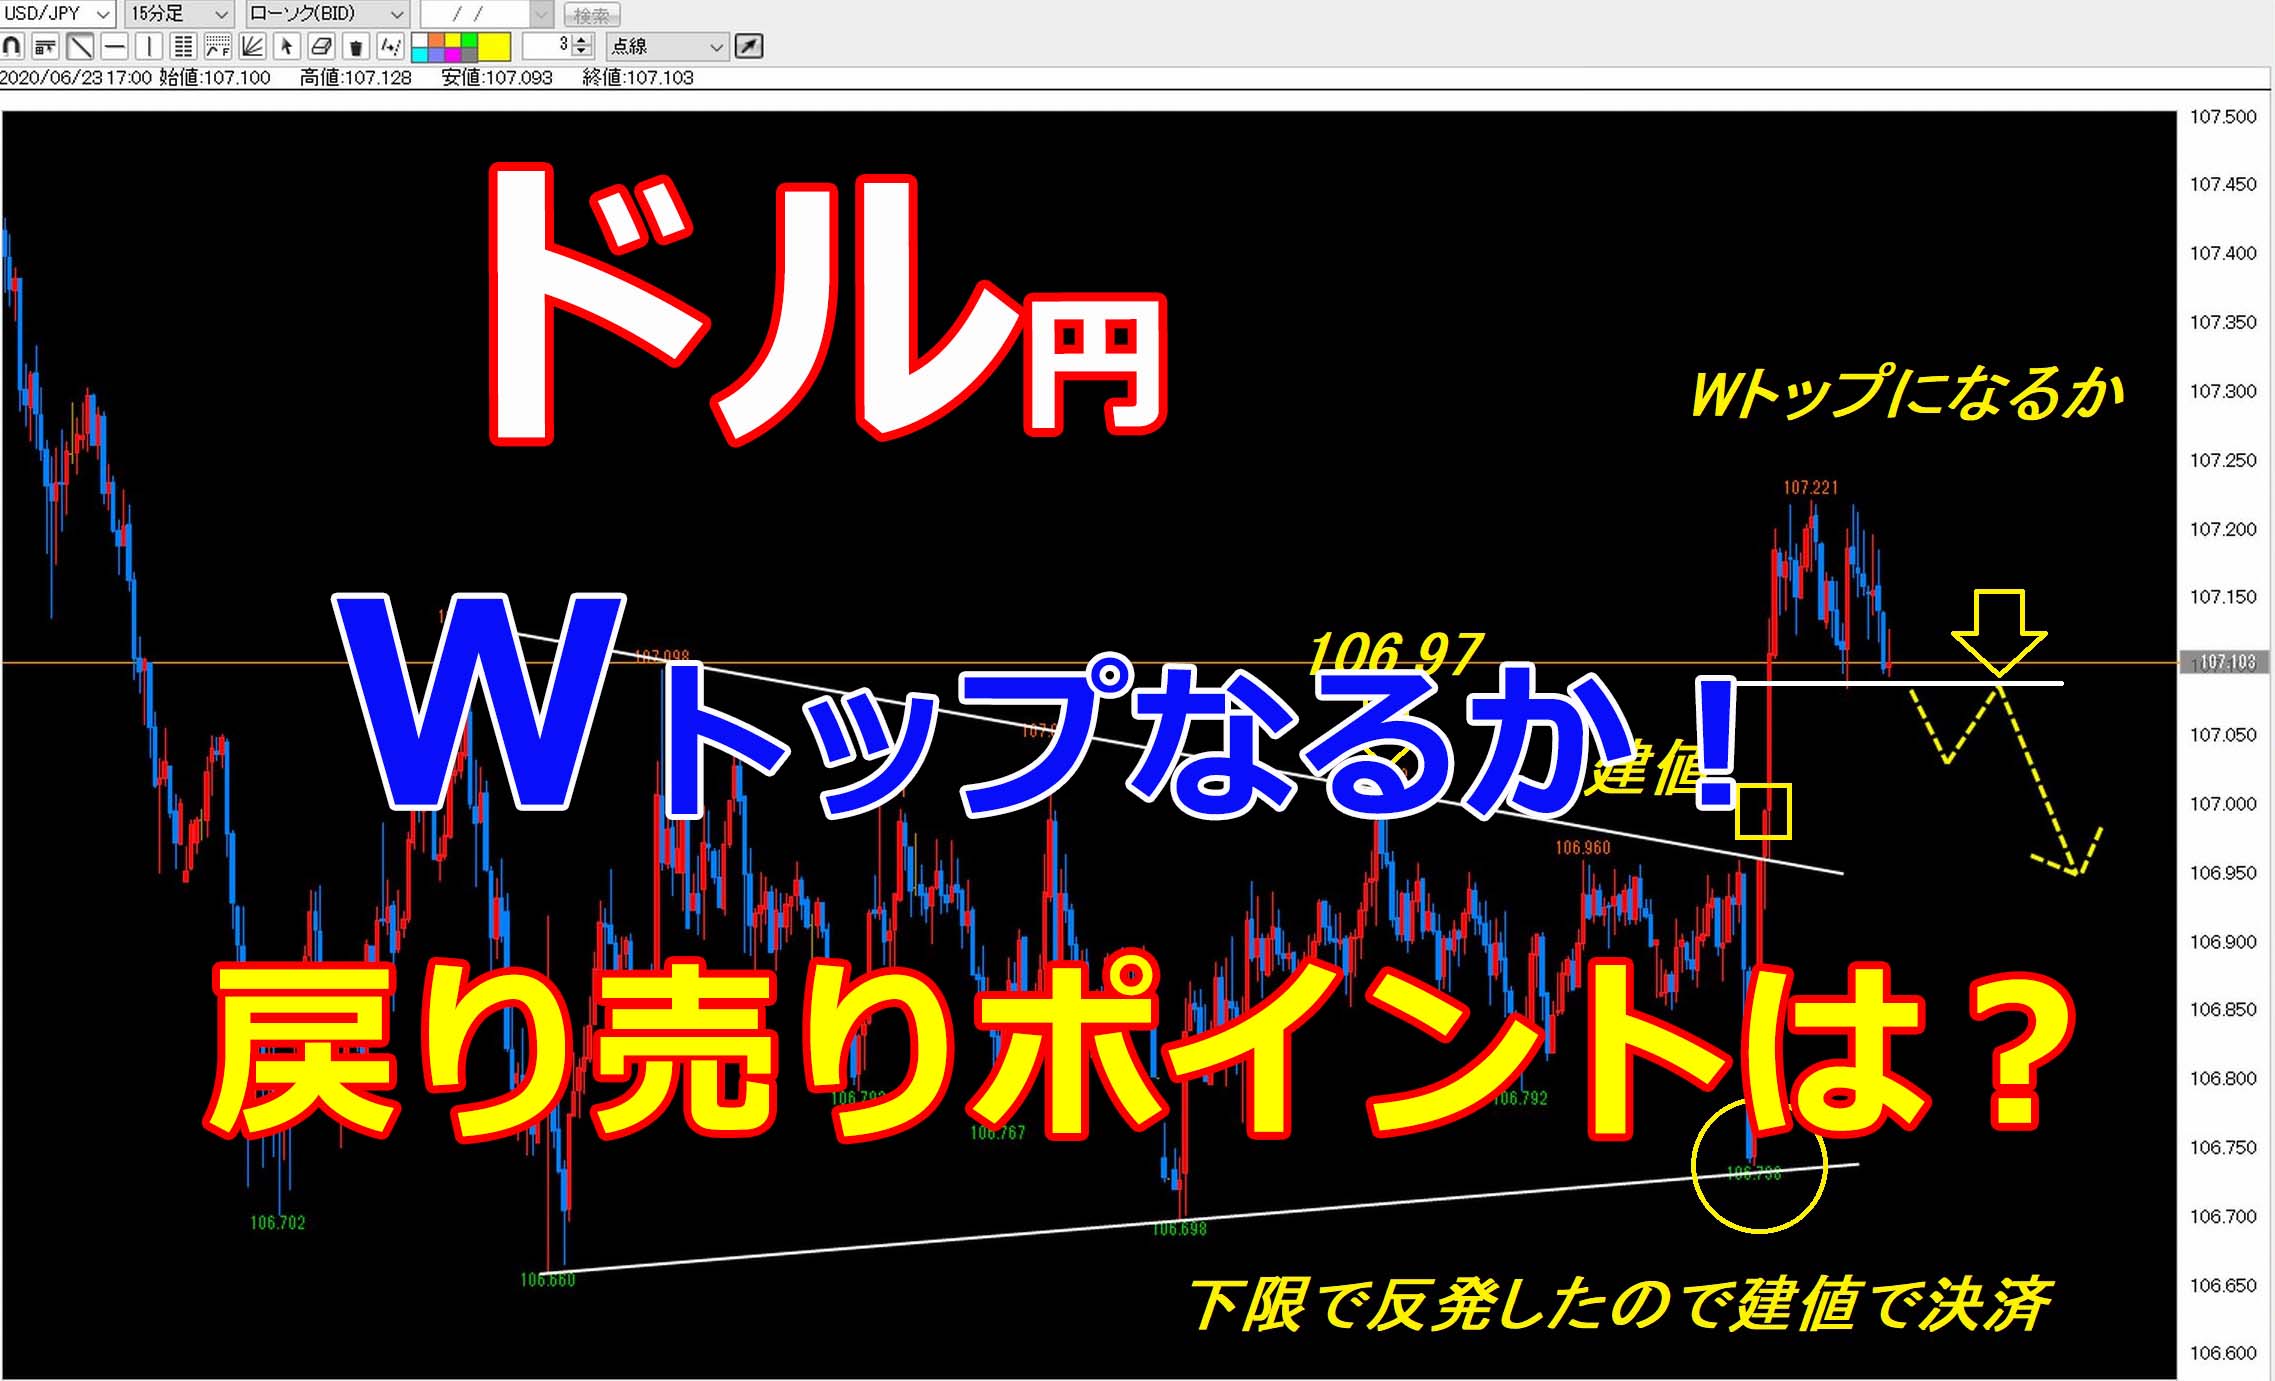Pick the orange color swatch
Viewport: 2275px width, 1381px height.
tap(436, 39)
